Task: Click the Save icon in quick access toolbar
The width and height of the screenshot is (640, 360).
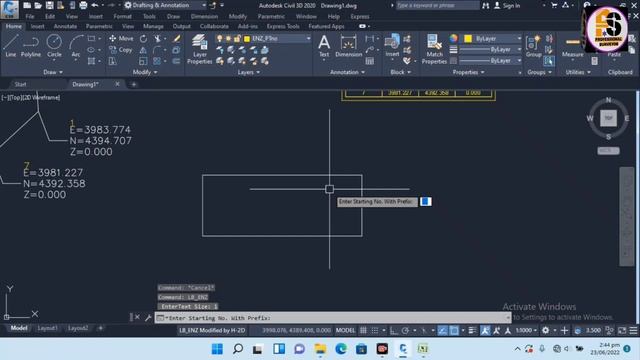Action: pos(49,5)
